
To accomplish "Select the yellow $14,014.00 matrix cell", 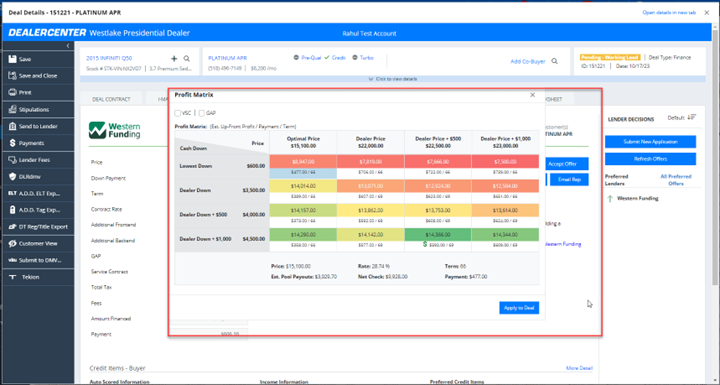I will coord(303,186).
